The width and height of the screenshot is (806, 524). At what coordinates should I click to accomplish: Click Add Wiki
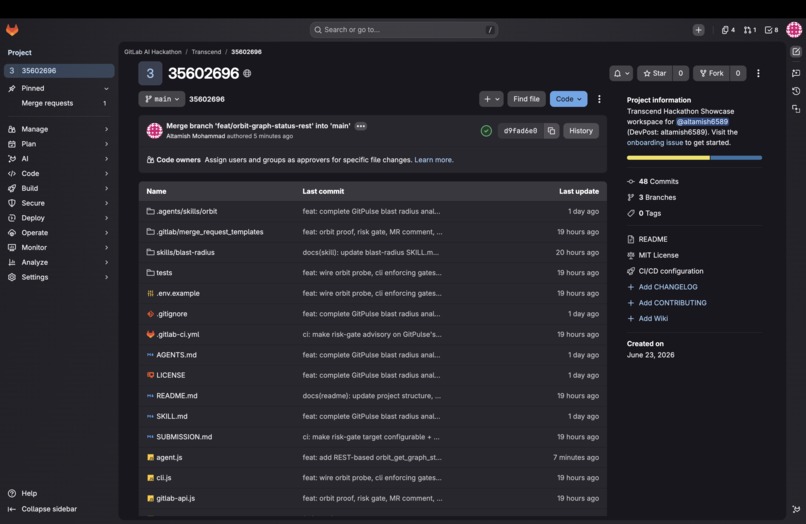(648, 319)
